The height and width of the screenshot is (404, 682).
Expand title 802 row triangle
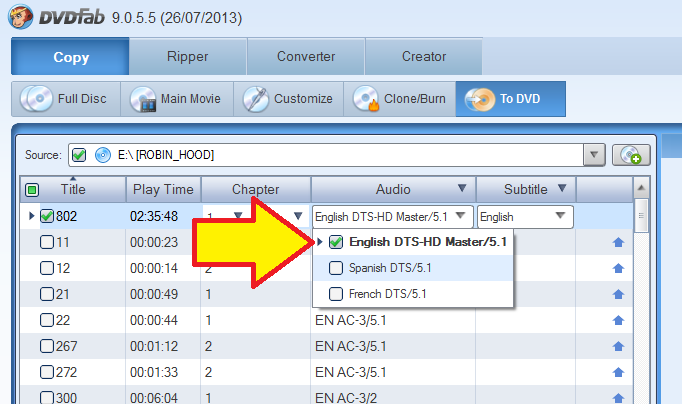[31, 216]
